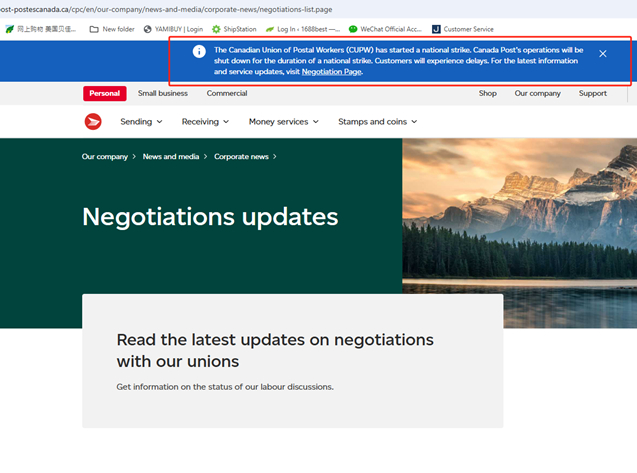Click the mountain lake hero image
Viewport: 637px width, 473px height.
click(x=520, y=233)
